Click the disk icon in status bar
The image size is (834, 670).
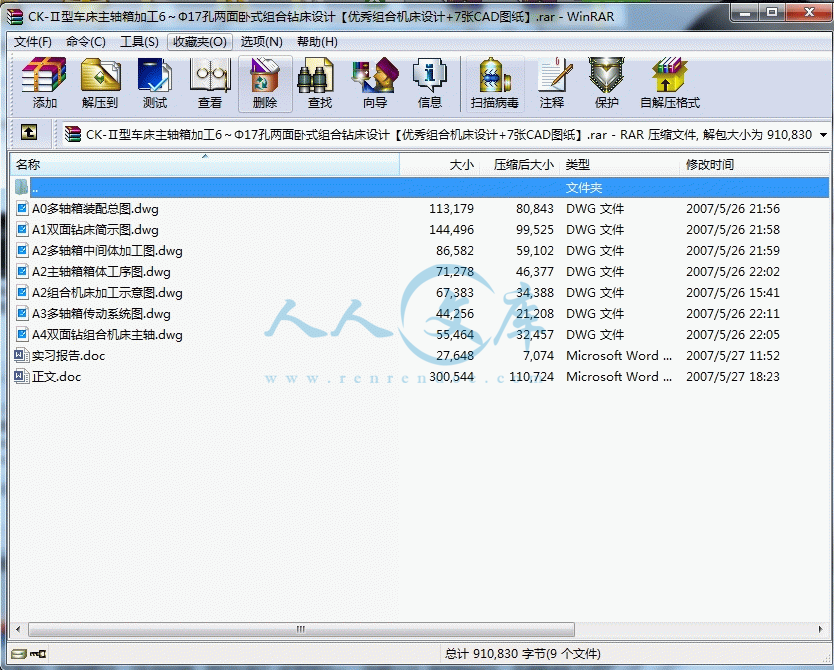19,654
